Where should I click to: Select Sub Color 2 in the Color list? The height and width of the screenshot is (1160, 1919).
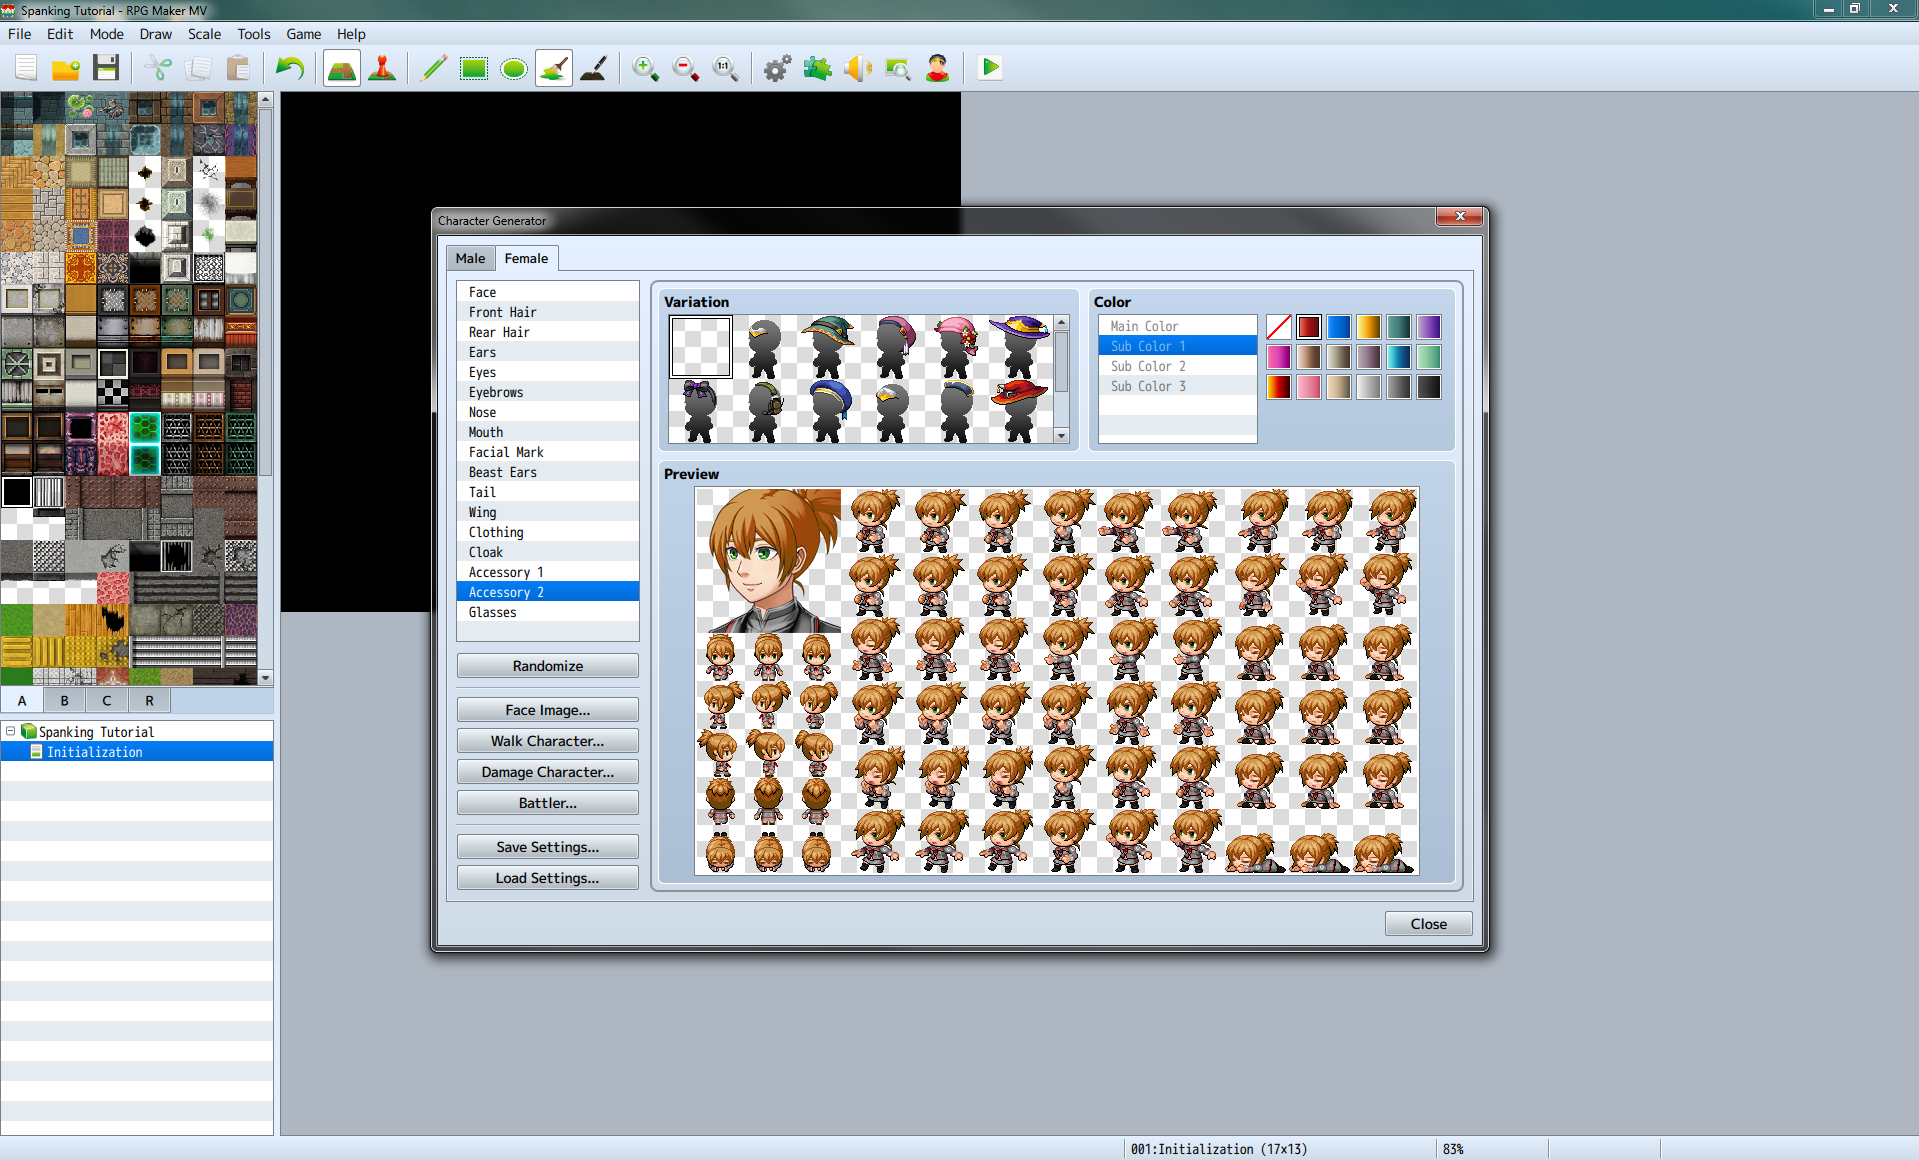(1178, 366)
